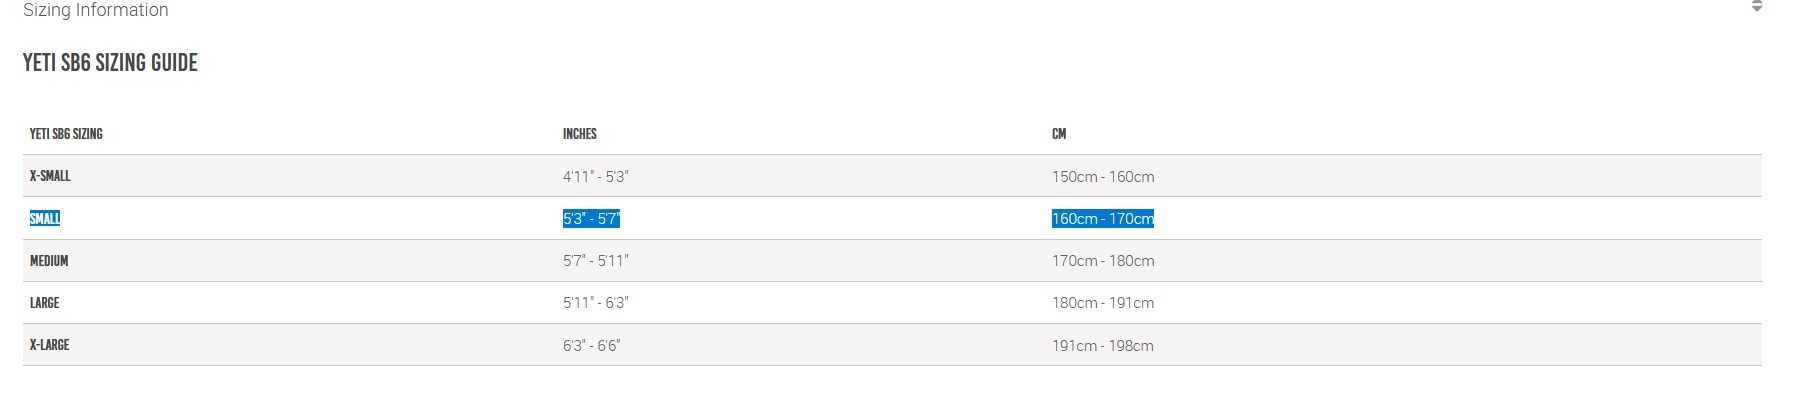Click the 4'11" - 5'3" inches cell

point(595,177)
